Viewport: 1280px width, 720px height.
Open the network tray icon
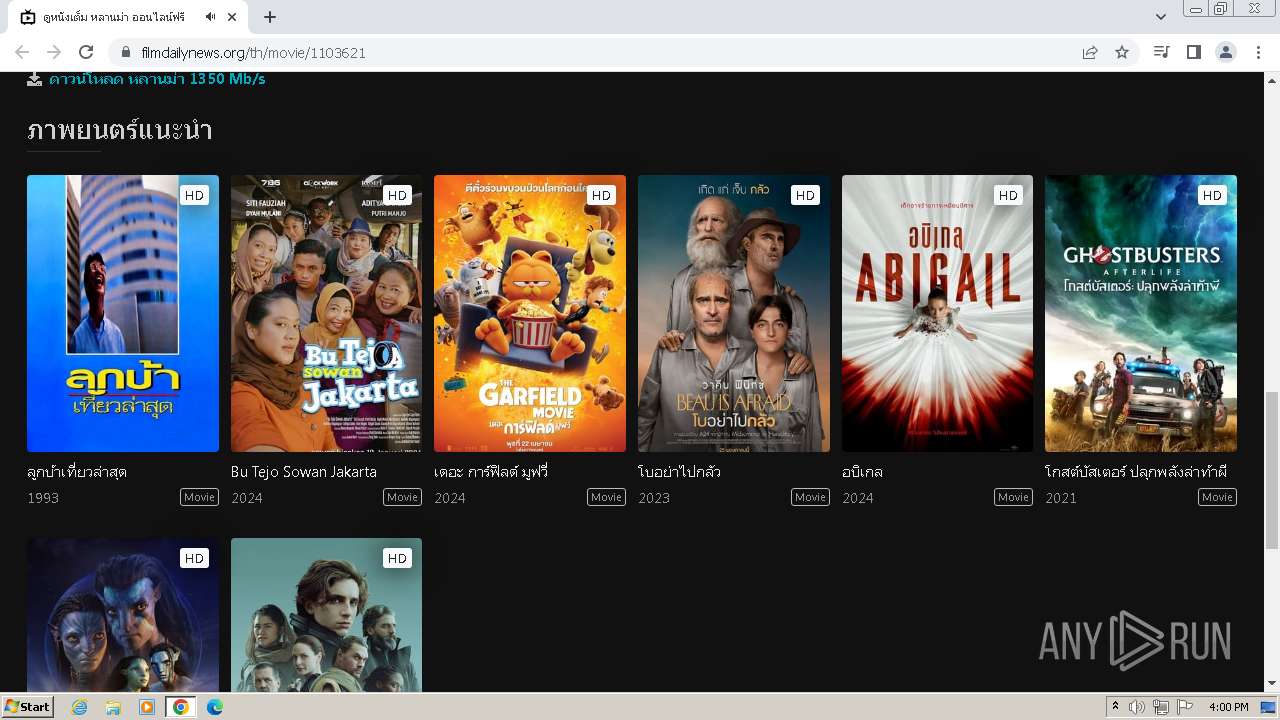(1161, 707)
